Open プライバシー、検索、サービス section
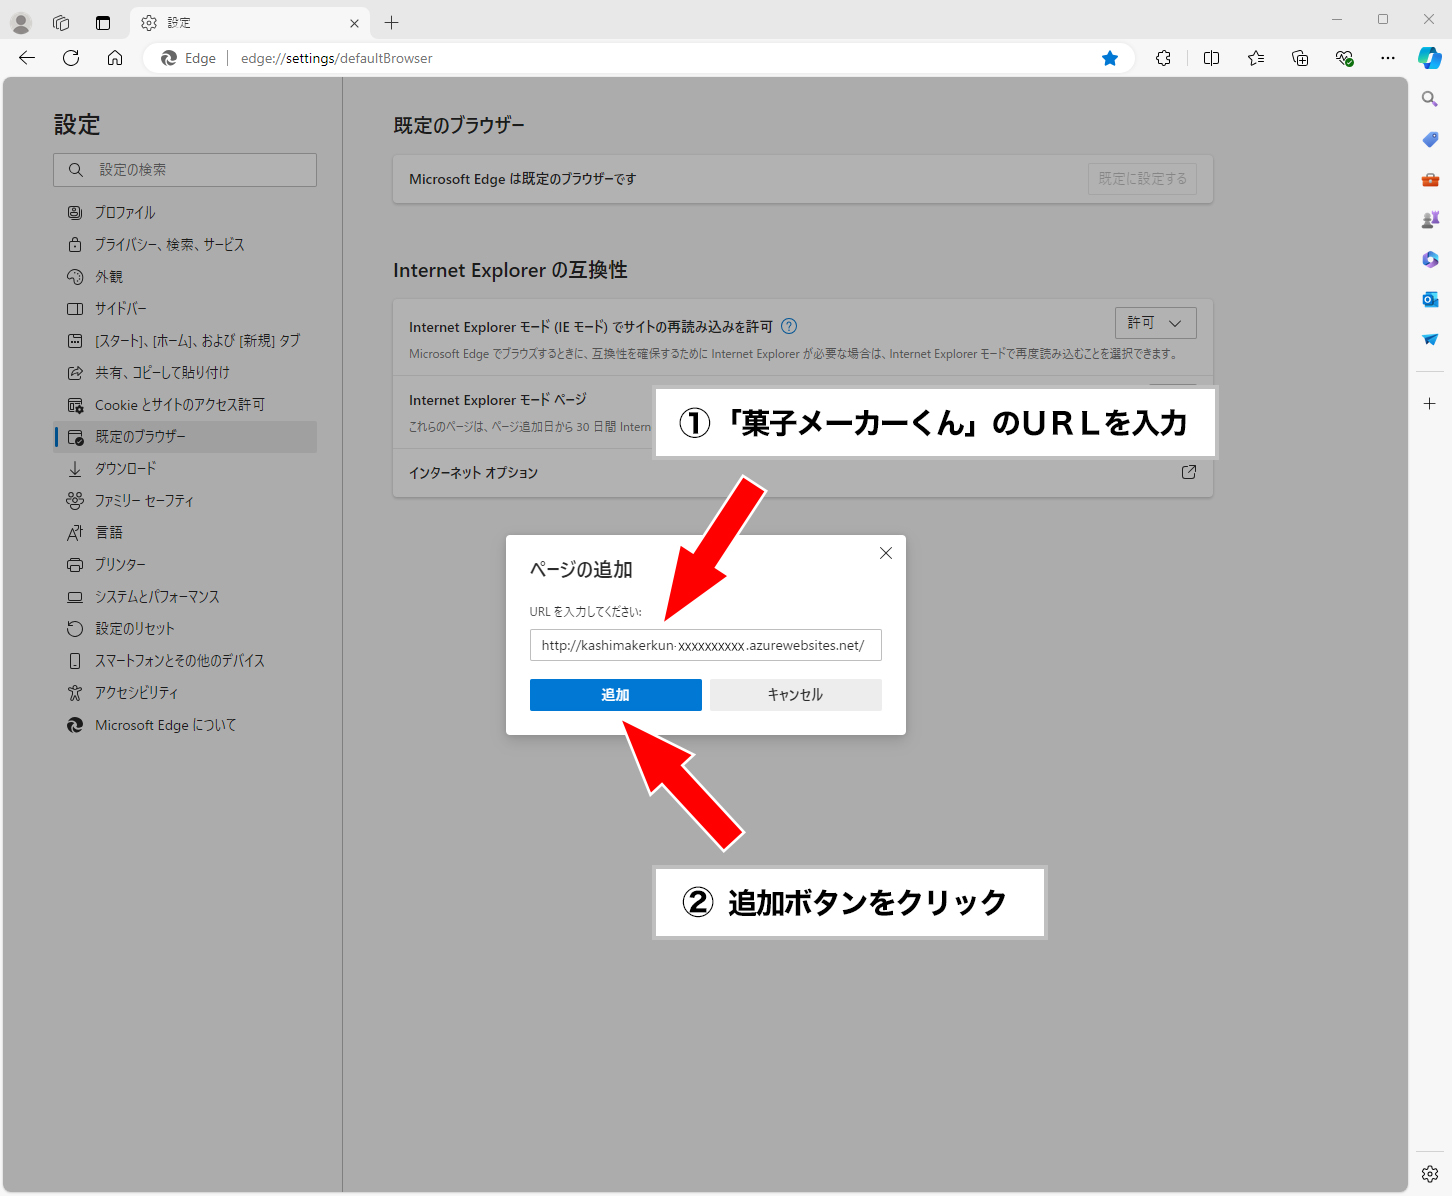The height and width of the screenshot is (1196, 1452). tap(185, 244)
